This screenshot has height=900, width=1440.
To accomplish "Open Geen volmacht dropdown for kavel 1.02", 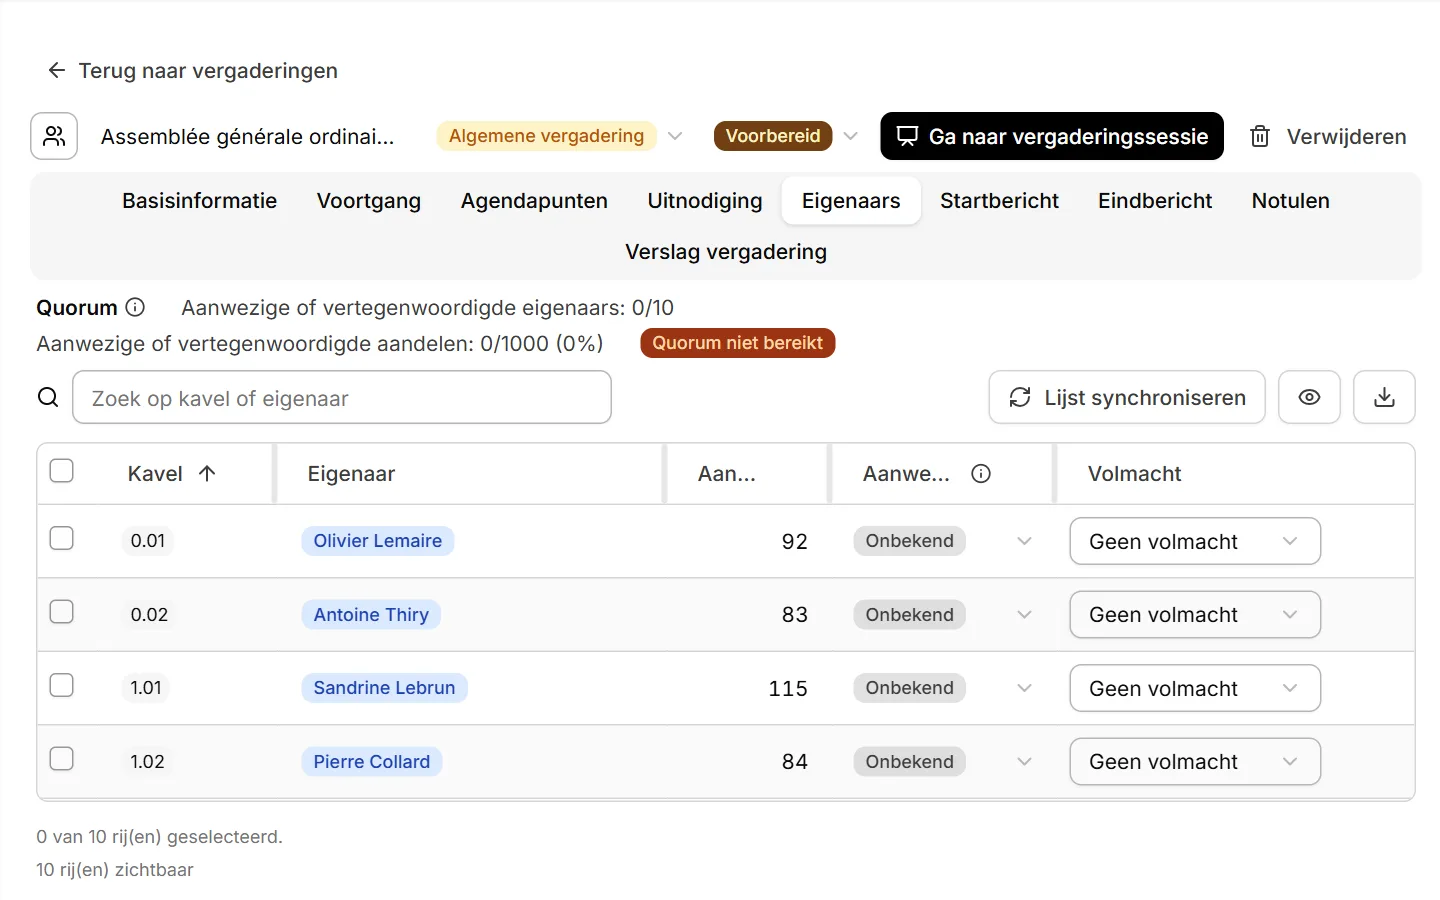I will [1195, 761].
